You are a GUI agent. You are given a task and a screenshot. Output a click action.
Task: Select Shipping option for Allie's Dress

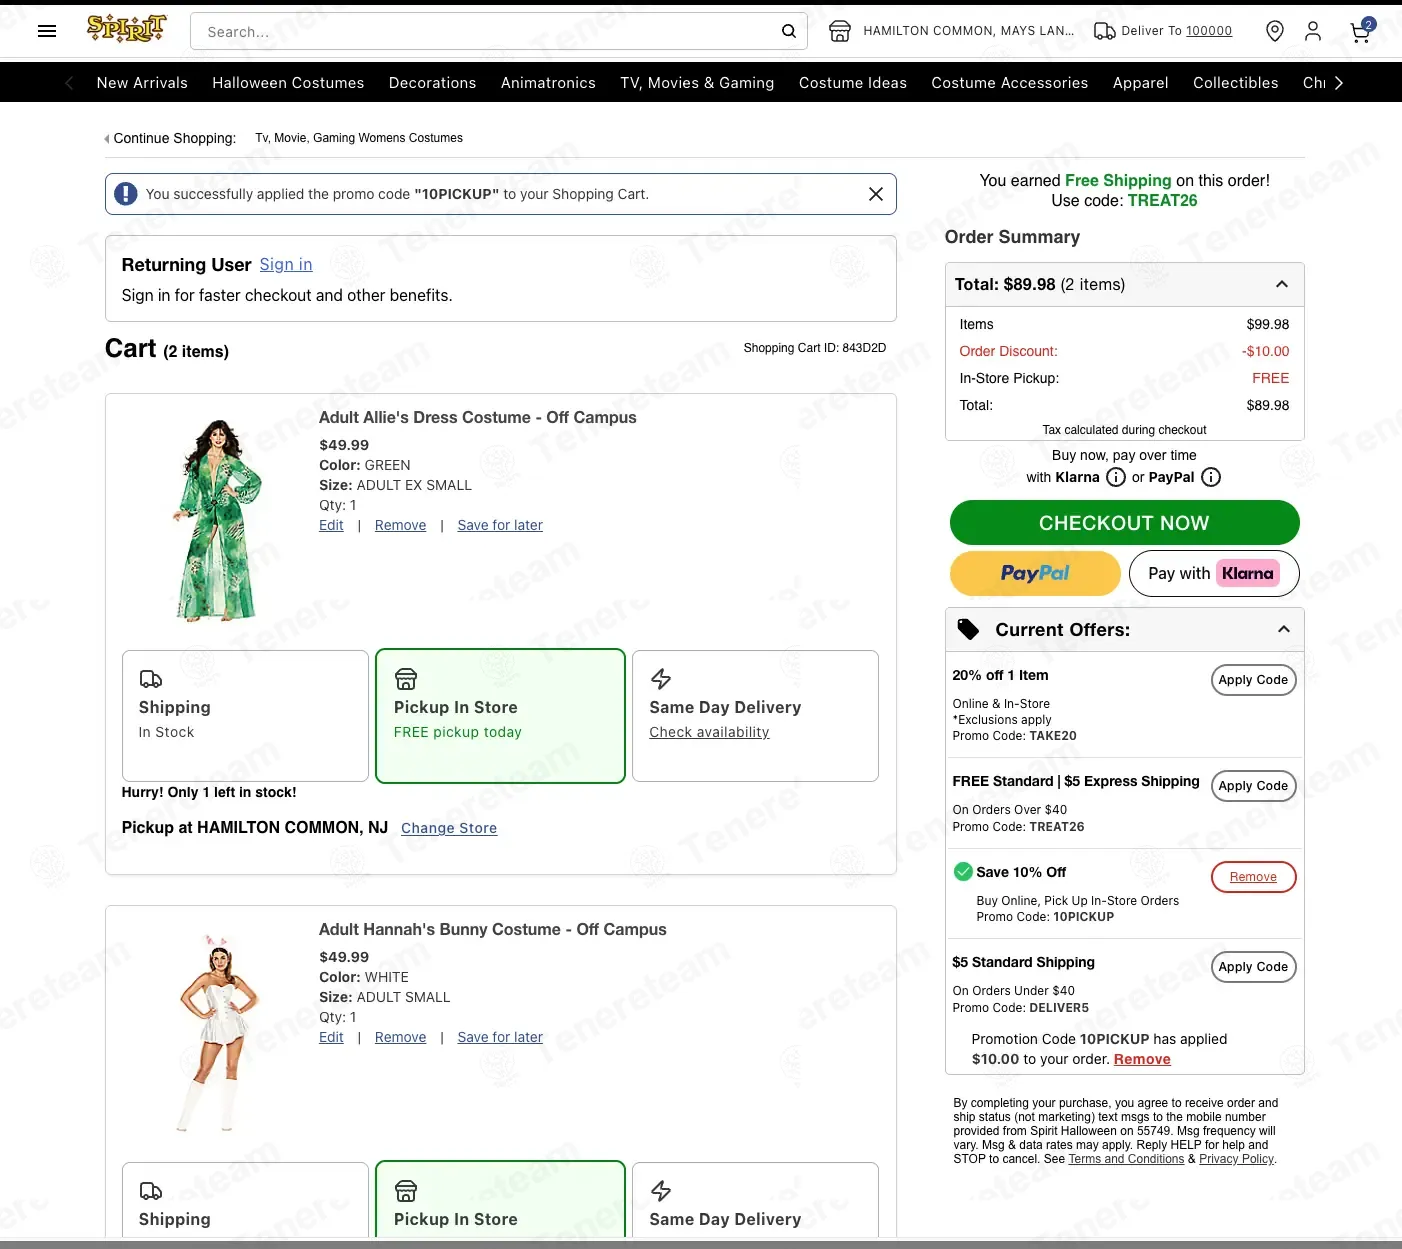[245, 716]
